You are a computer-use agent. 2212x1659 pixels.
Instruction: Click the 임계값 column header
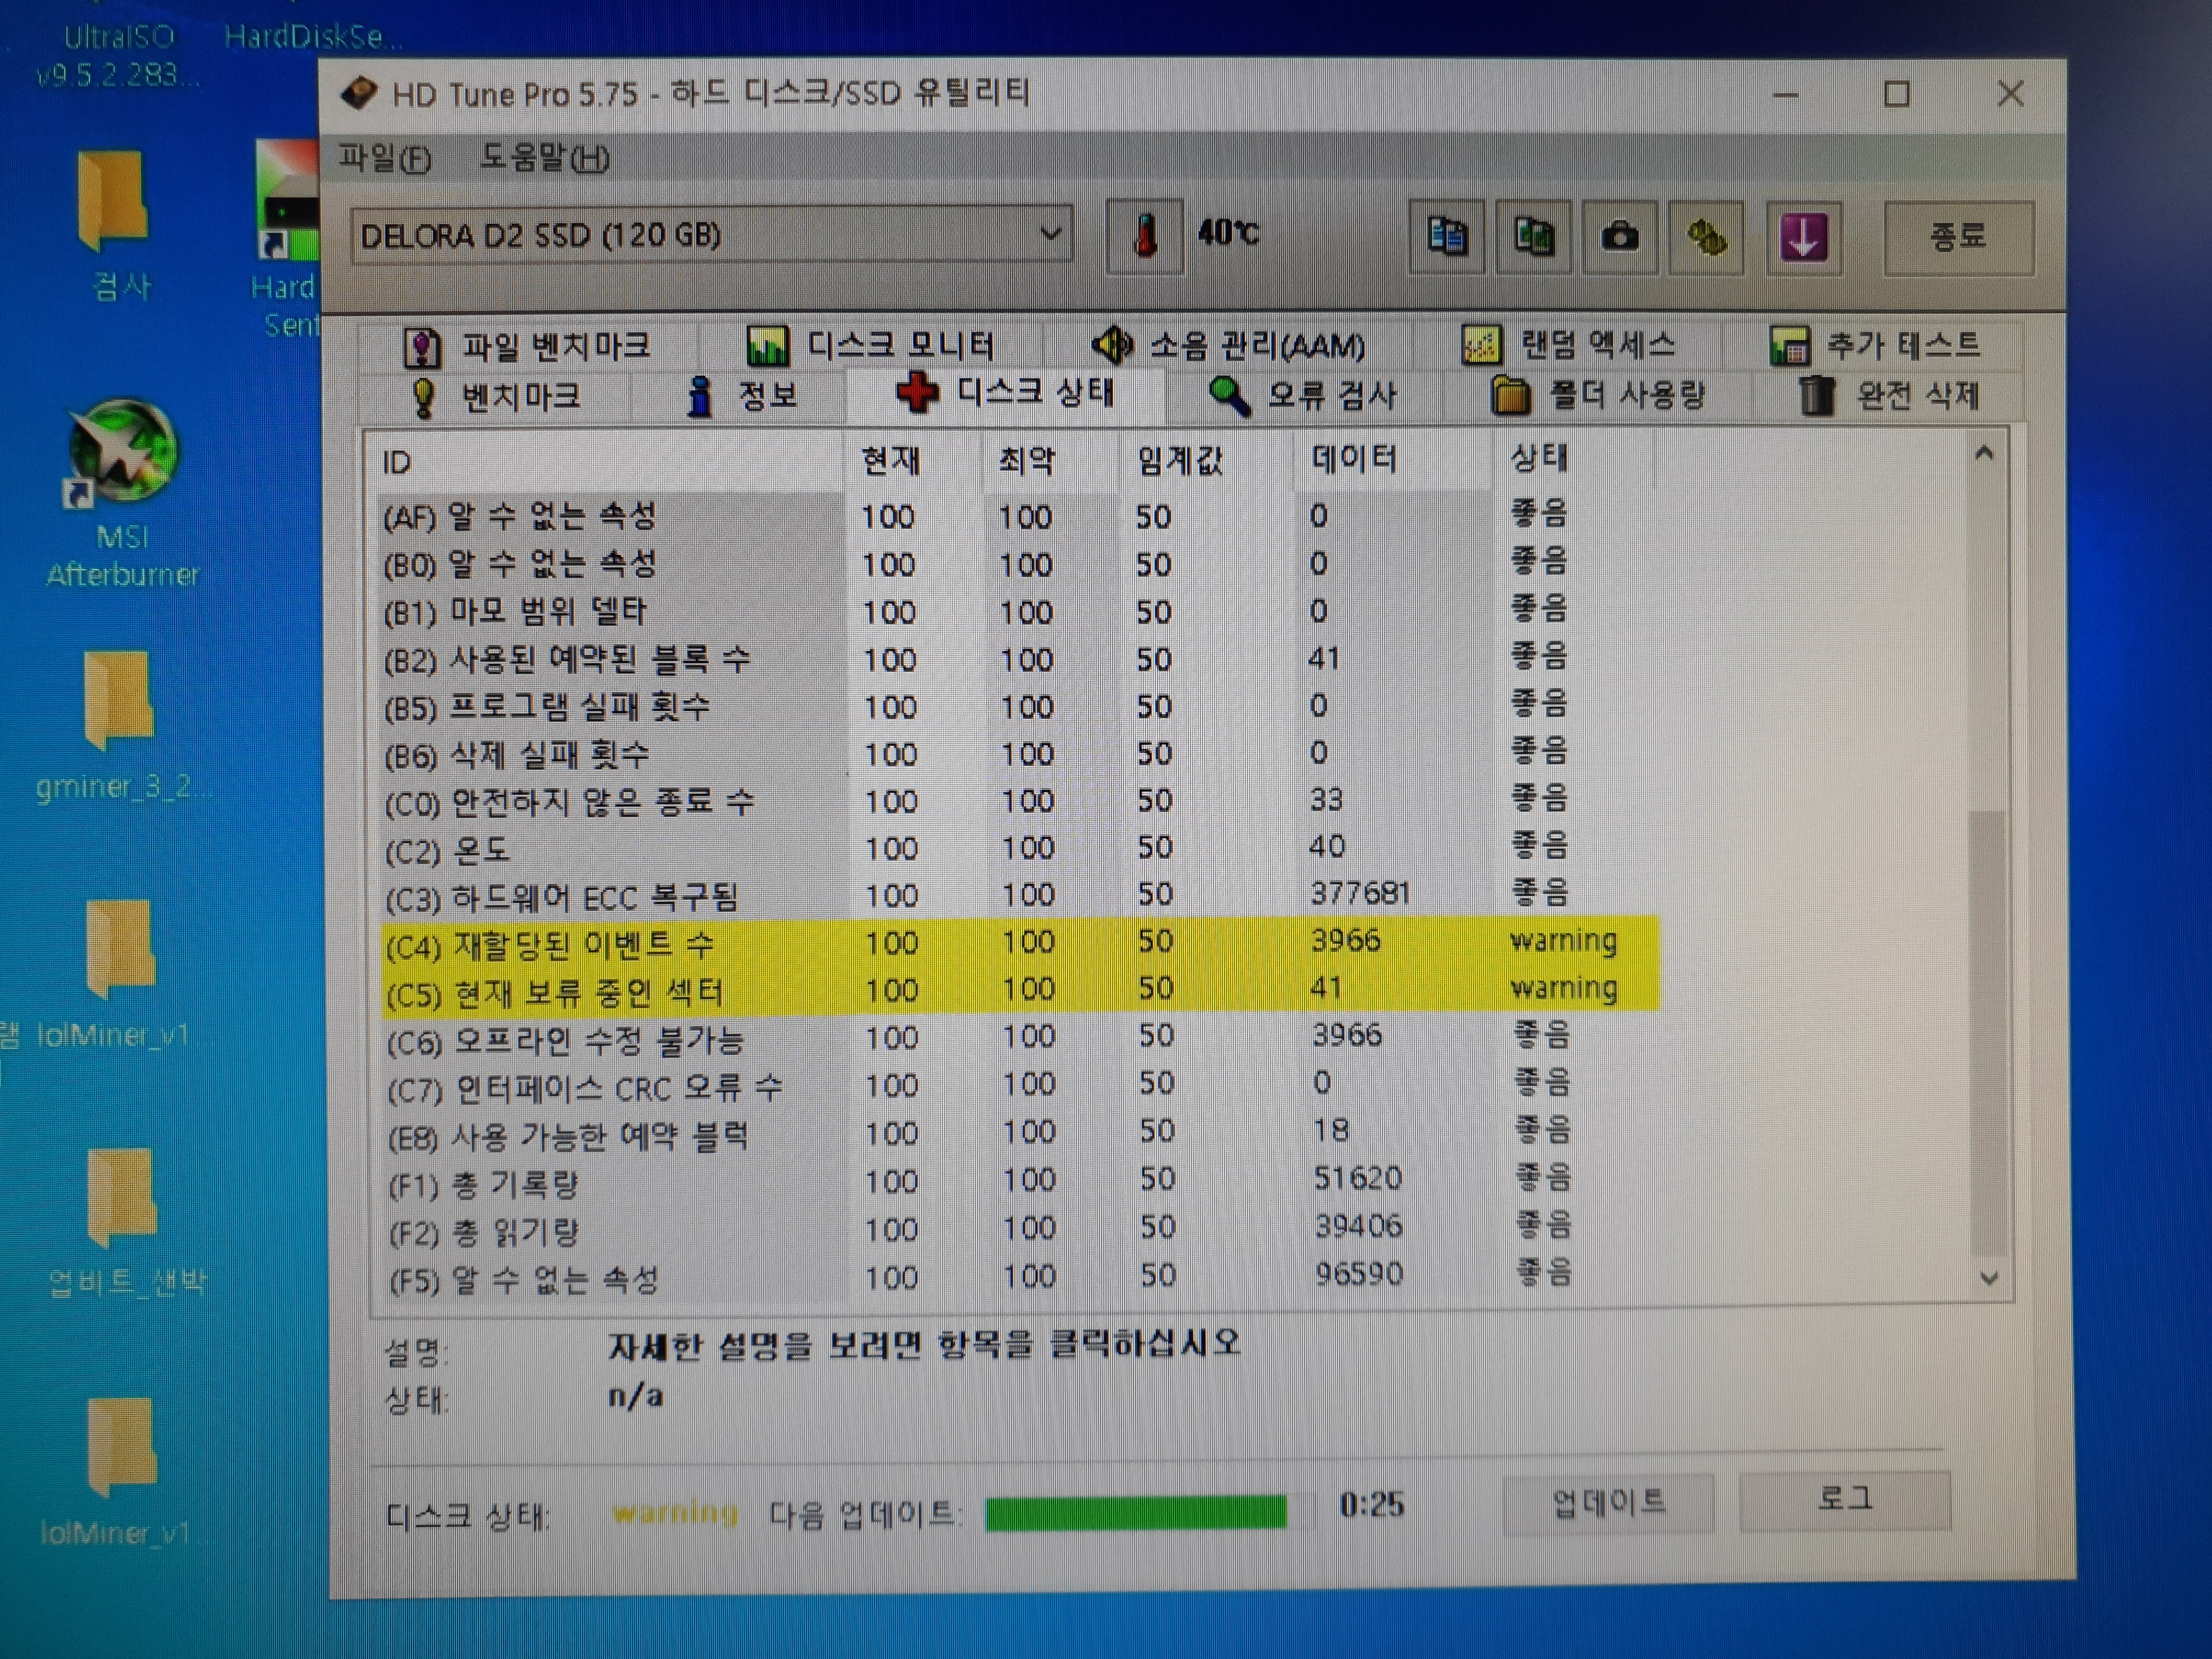(1206, 461)
